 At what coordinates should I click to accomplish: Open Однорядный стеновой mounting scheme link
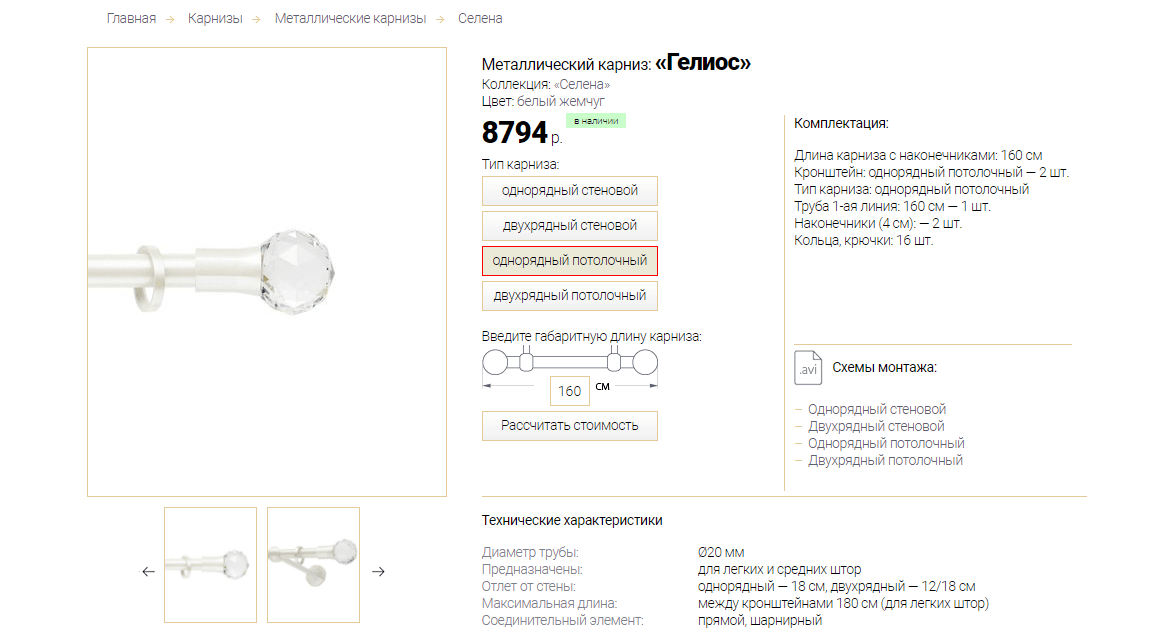(877, 409)
